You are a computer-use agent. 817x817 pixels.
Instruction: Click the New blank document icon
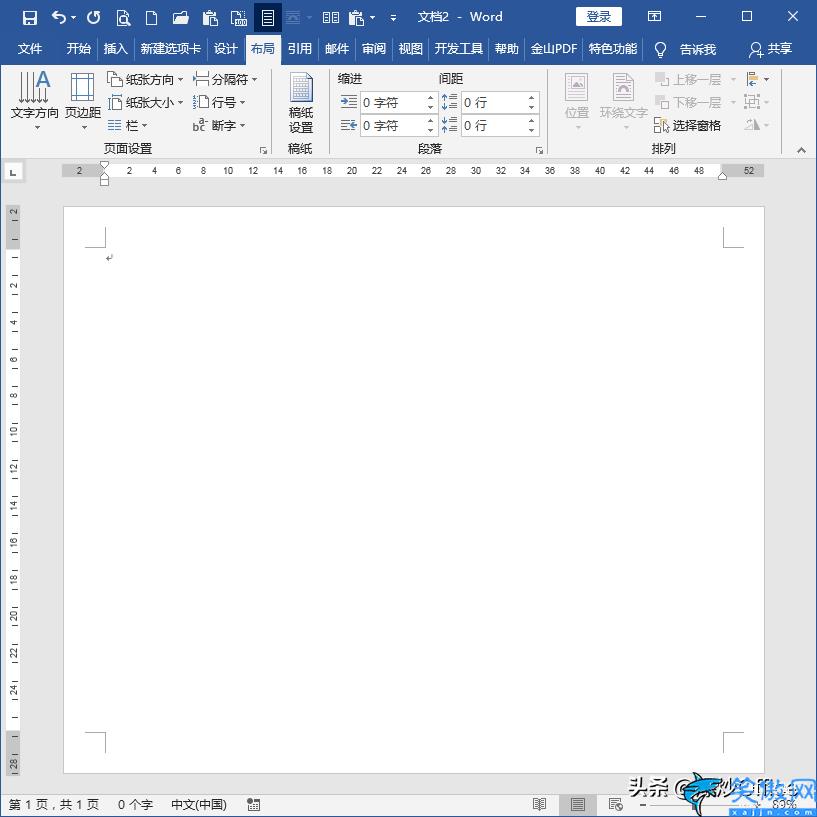(151, 18)
